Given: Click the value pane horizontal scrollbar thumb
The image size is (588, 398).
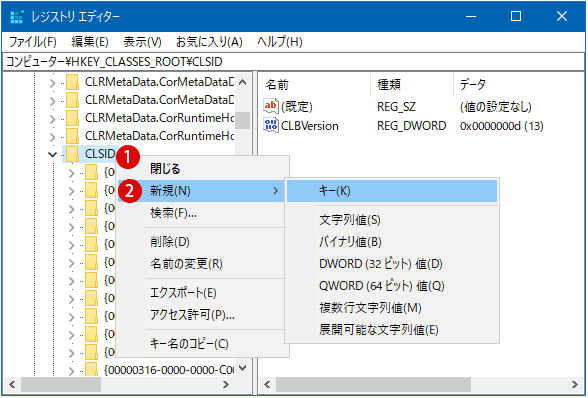Looking at the screenshot, I should tap(373, 384).
